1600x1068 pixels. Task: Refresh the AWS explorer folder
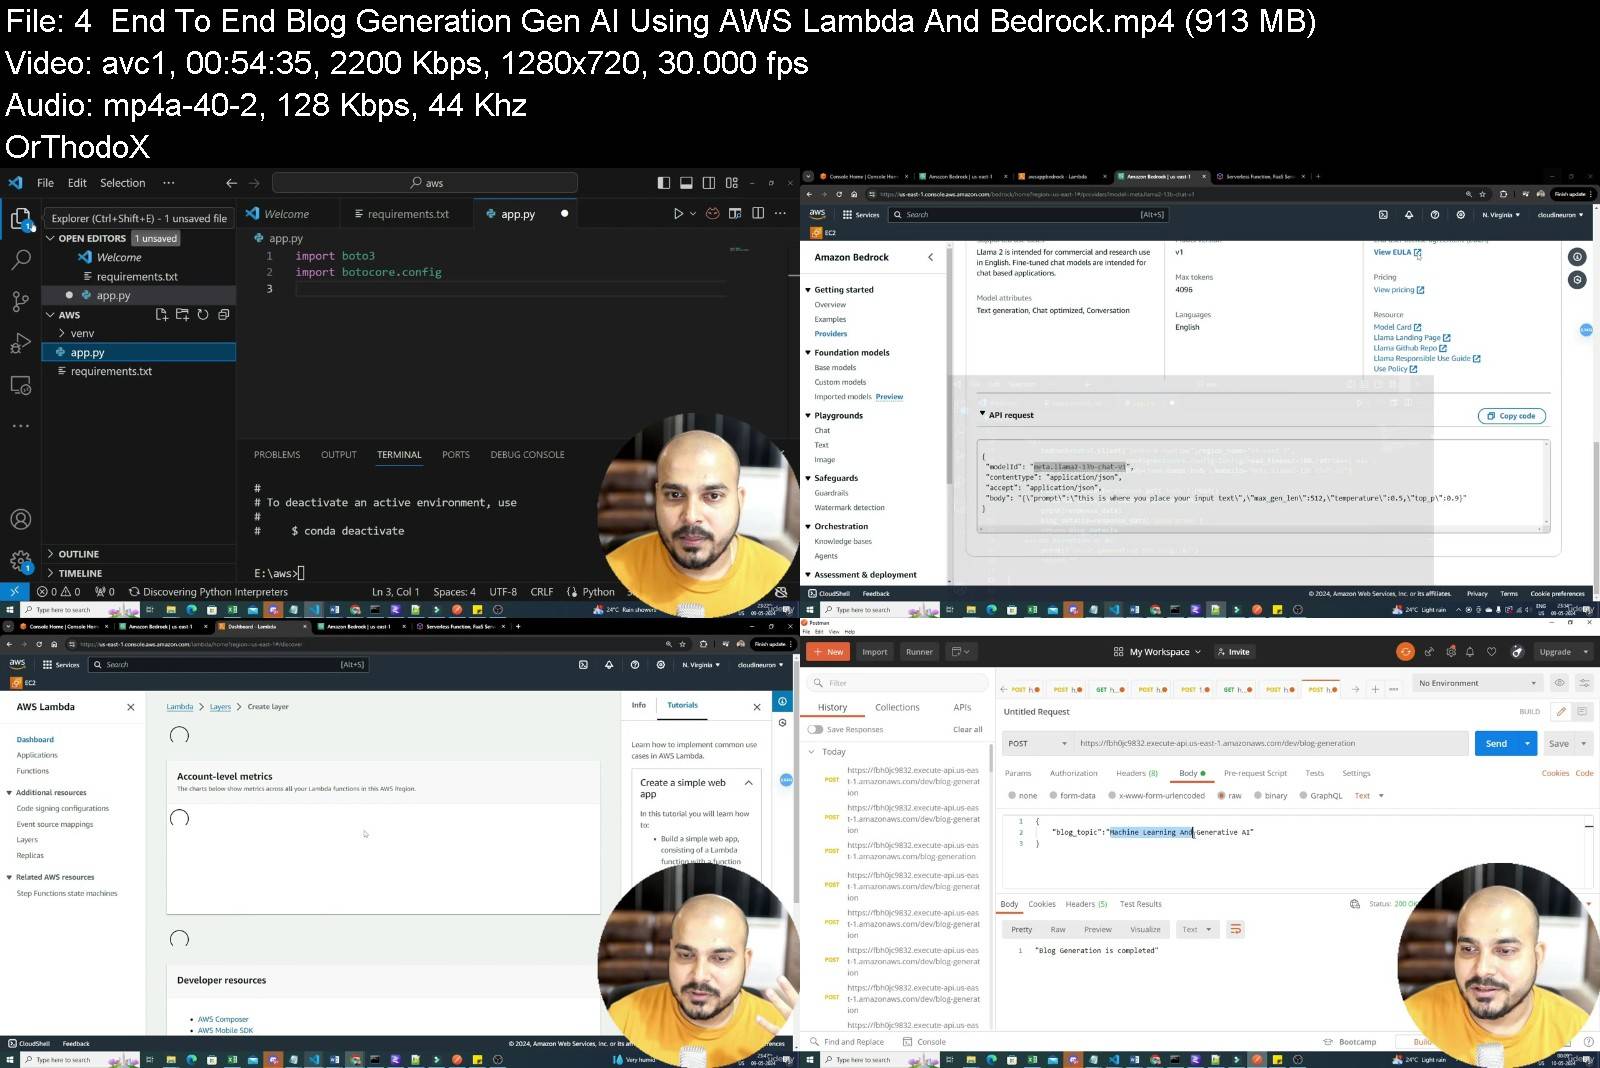click(x=203, y=315)
